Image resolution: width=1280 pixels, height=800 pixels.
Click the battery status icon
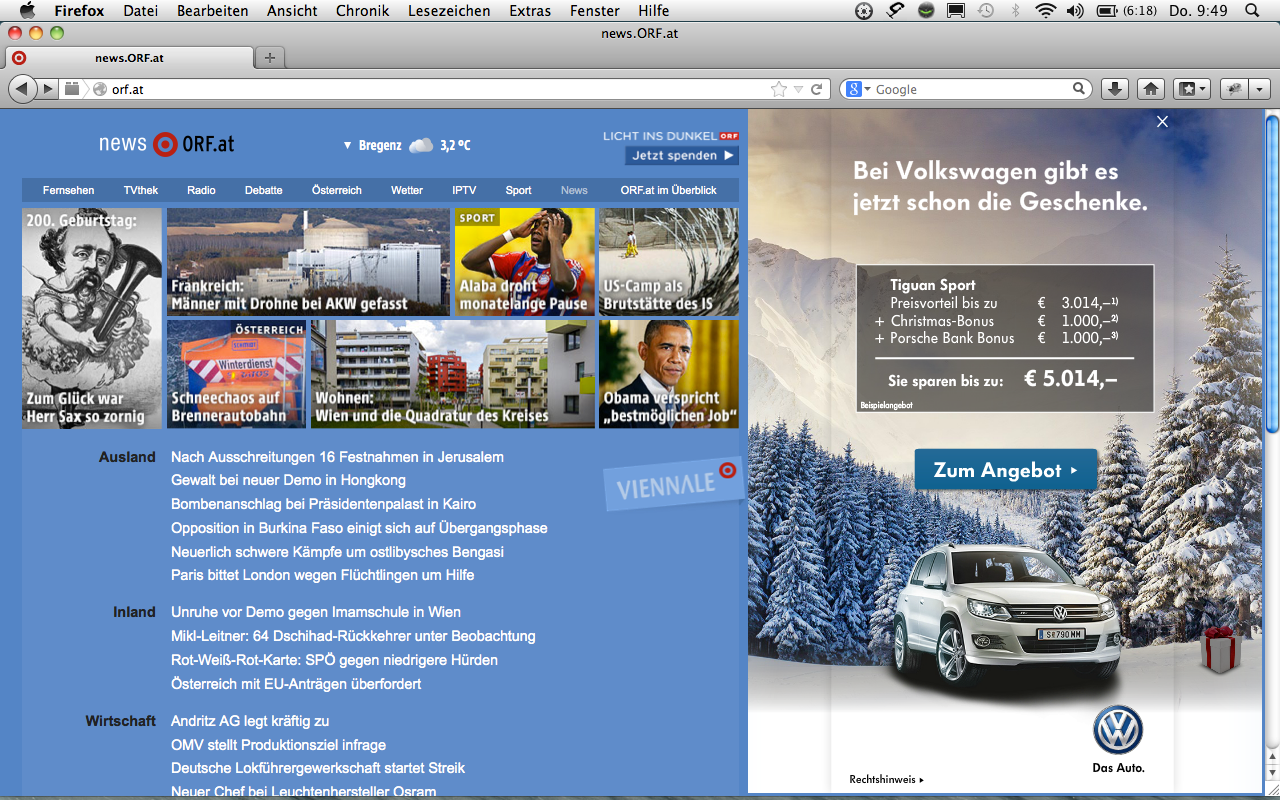pyautogui.click(x=1106, y=10)
